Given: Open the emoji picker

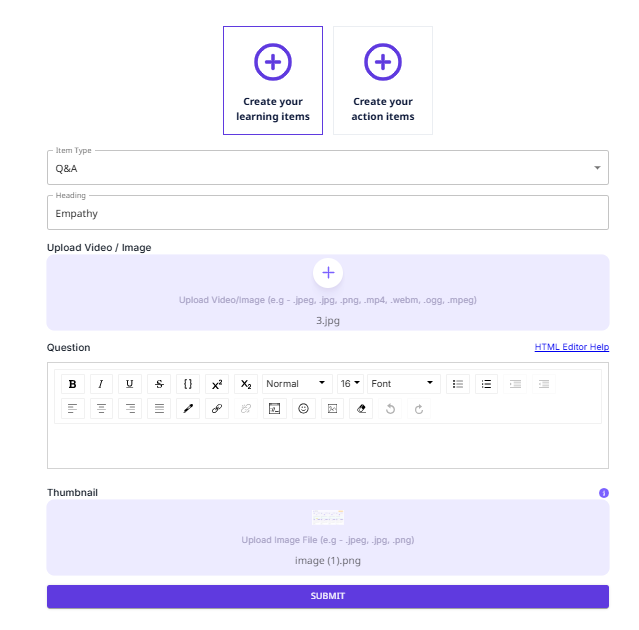Looking at the screenshot, I should pos(304,409).
